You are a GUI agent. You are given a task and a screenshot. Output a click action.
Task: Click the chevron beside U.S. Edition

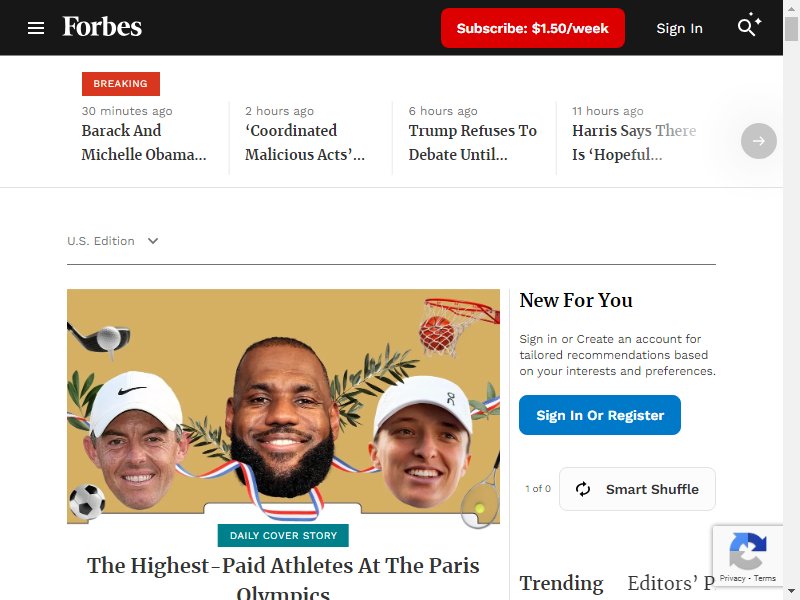(x=153, y=241)
